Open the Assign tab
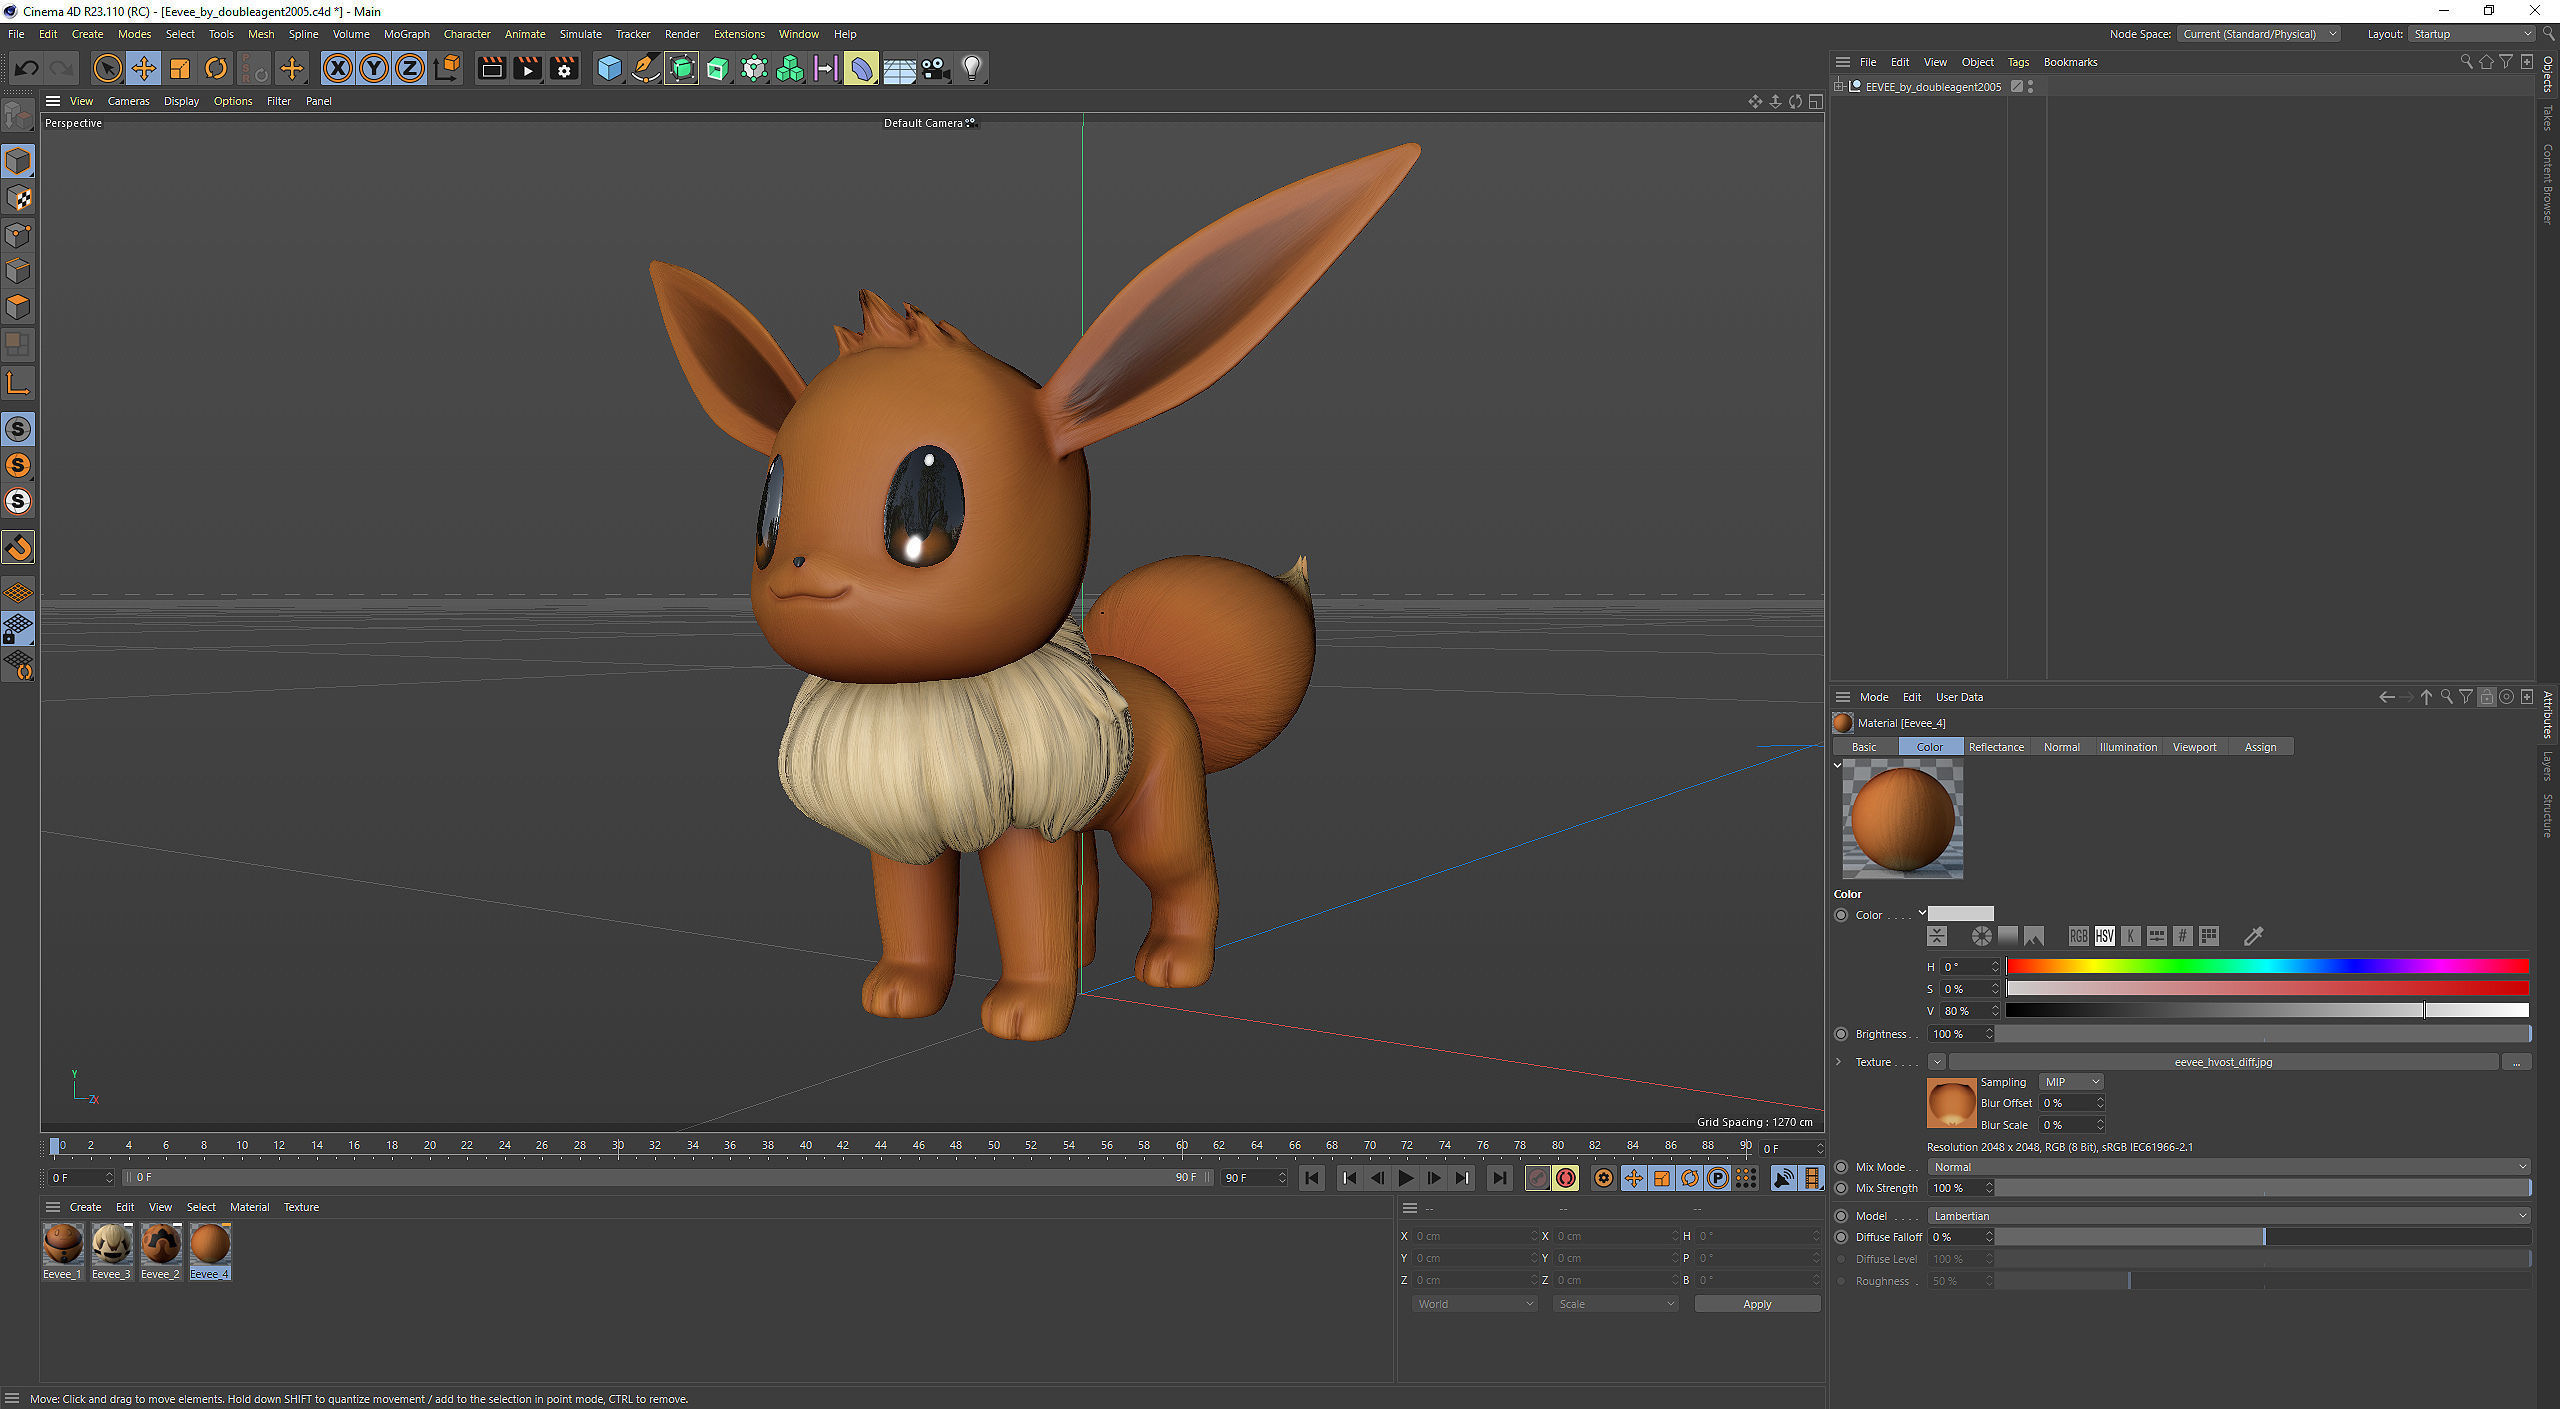Viewport: 2560px width, 1409px height. pyautogui.click(x=2260, y=747)
